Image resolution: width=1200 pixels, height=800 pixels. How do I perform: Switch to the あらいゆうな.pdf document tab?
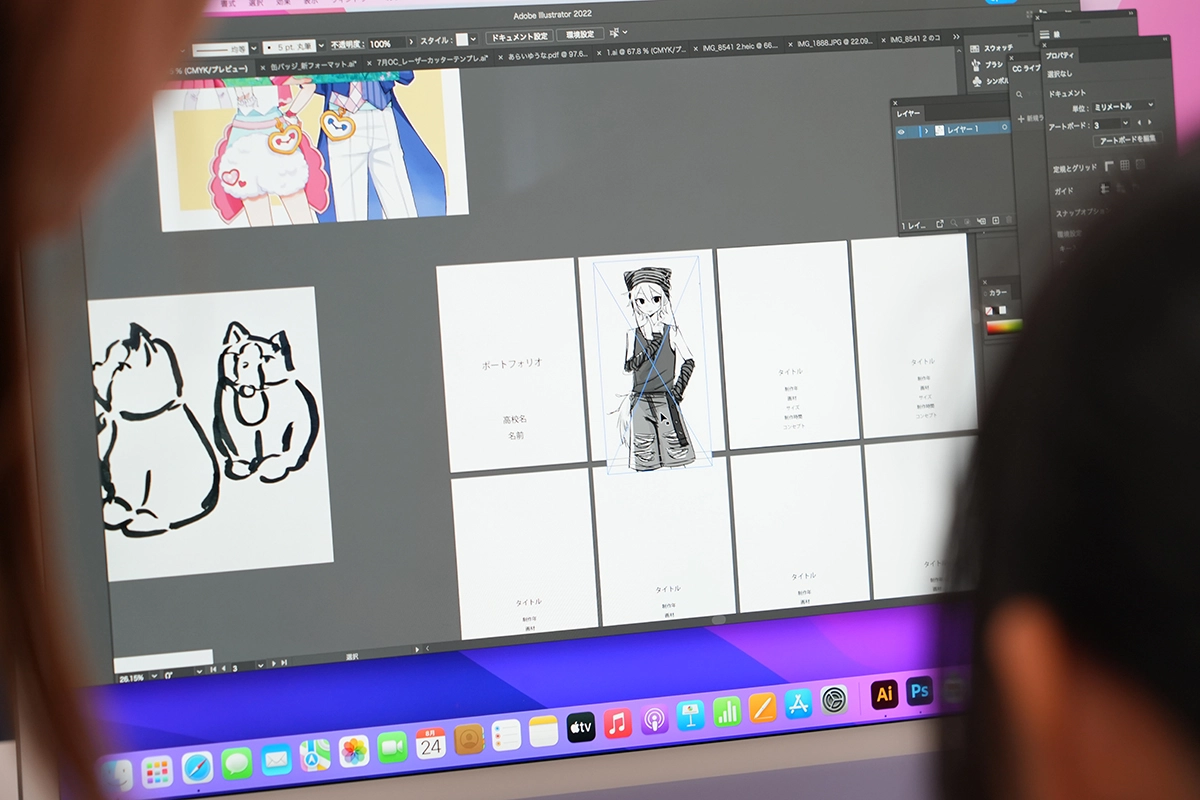pos(547,58)
